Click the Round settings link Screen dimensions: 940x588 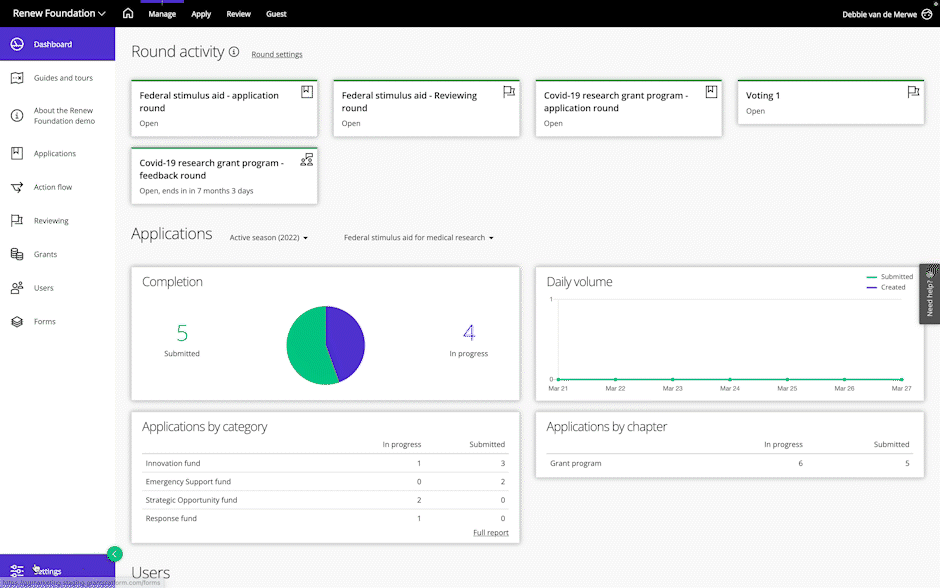click(277, 54)
